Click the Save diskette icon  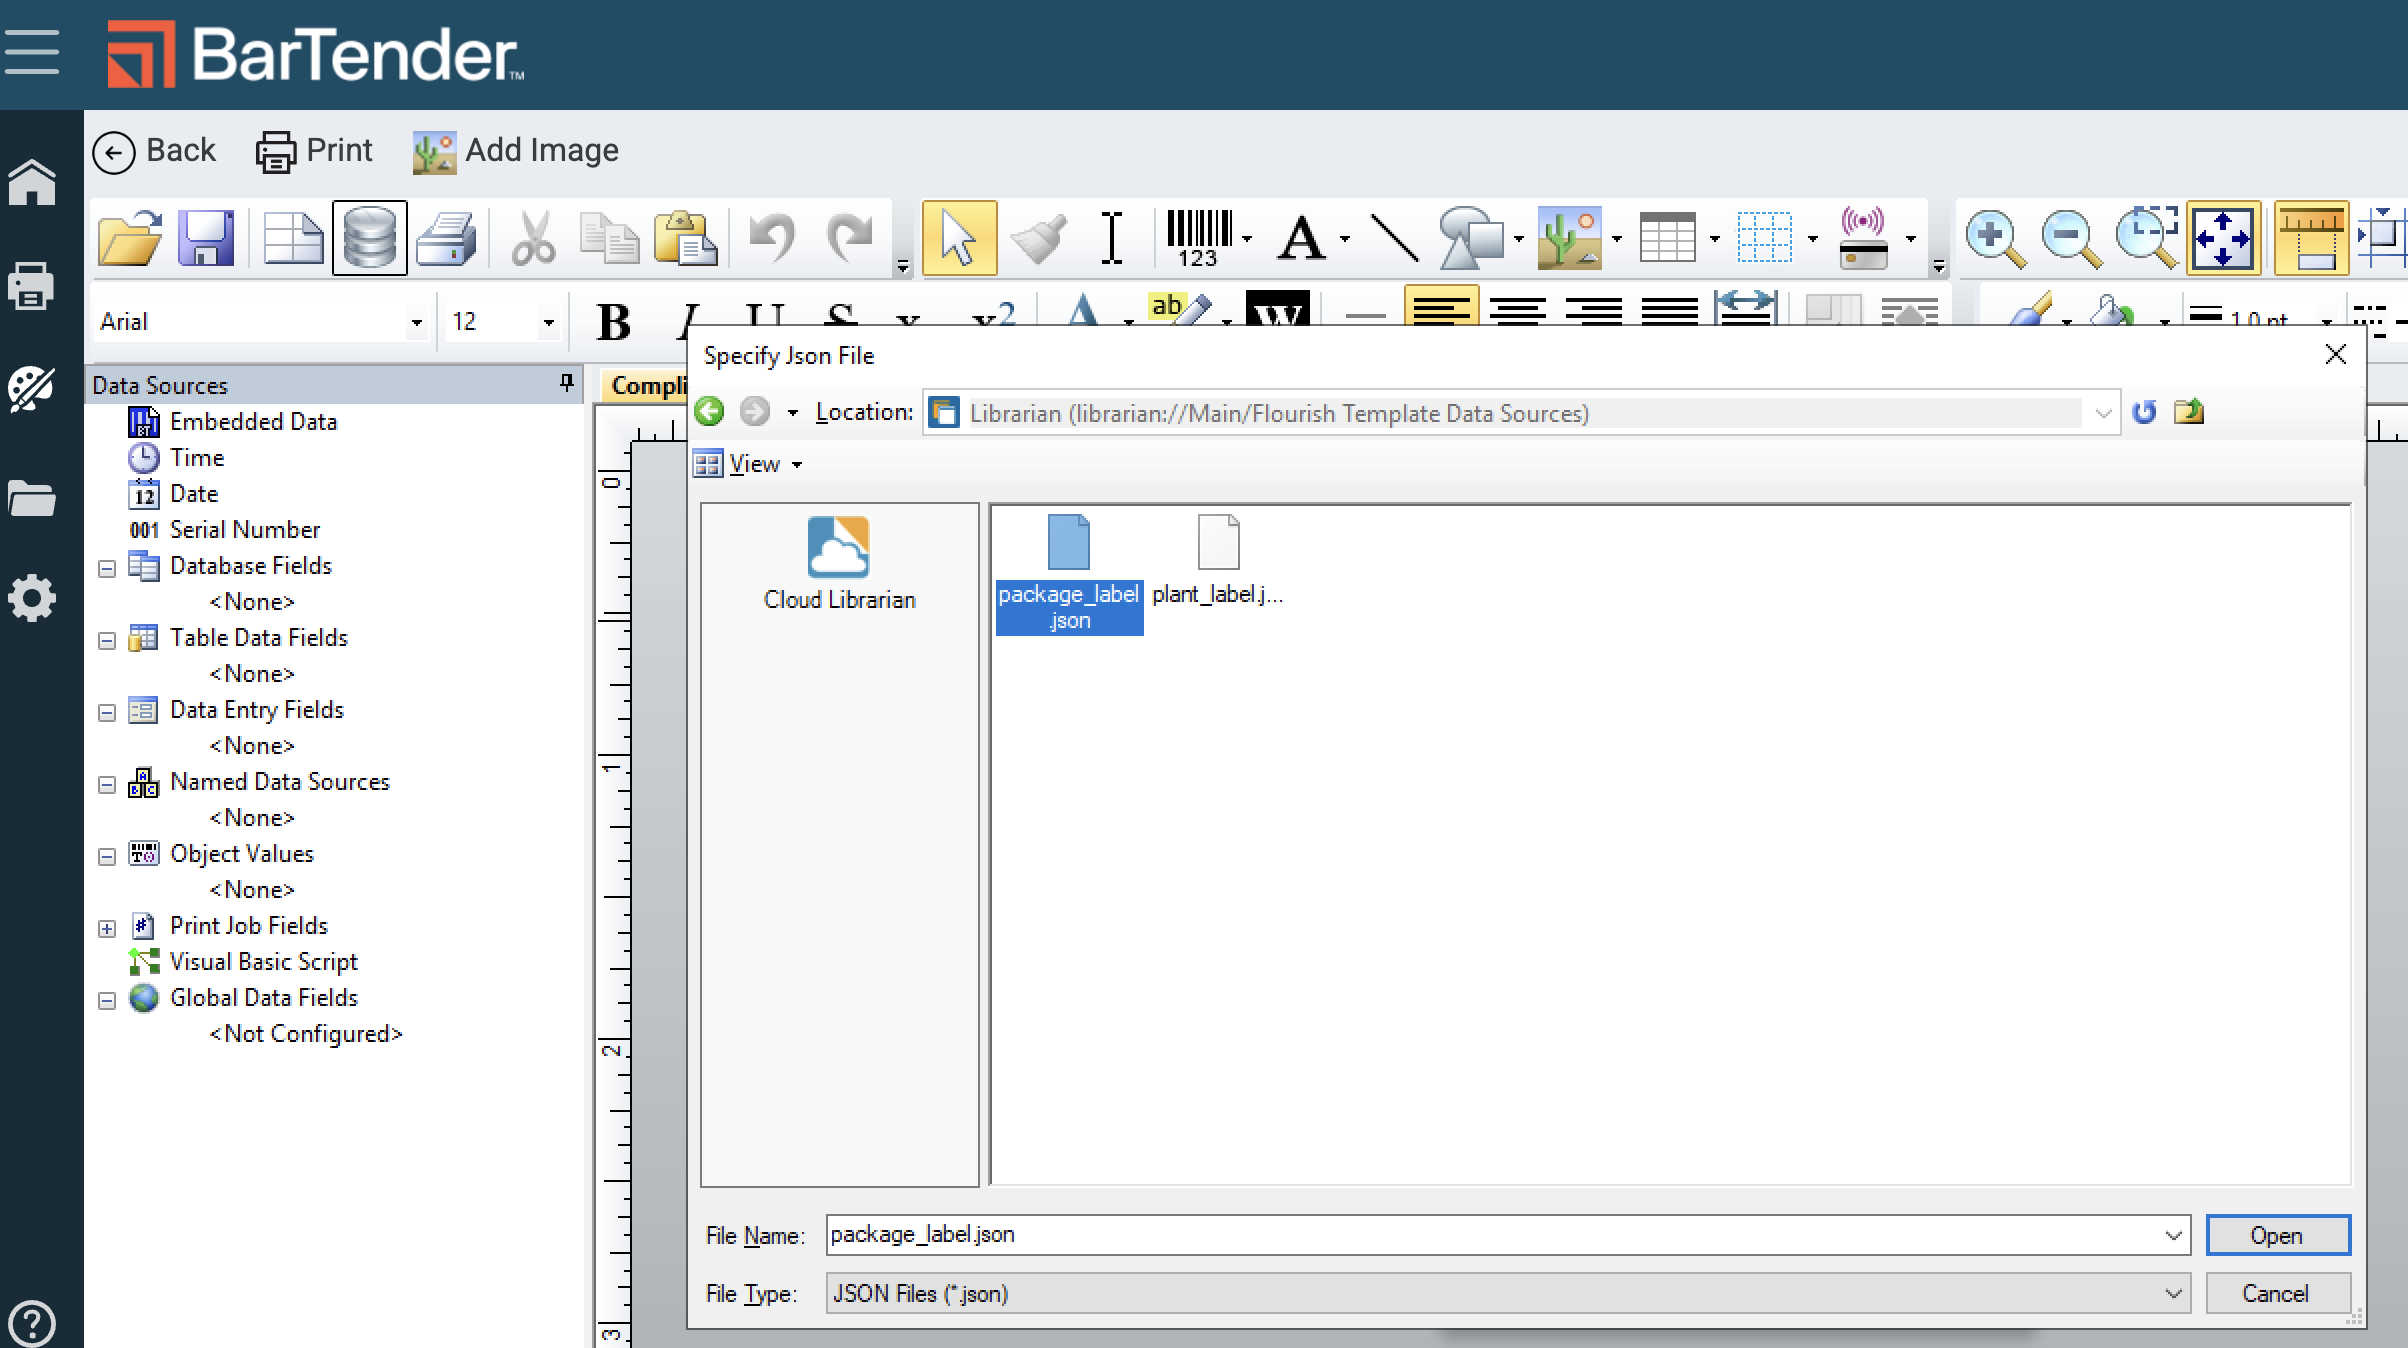206,238
